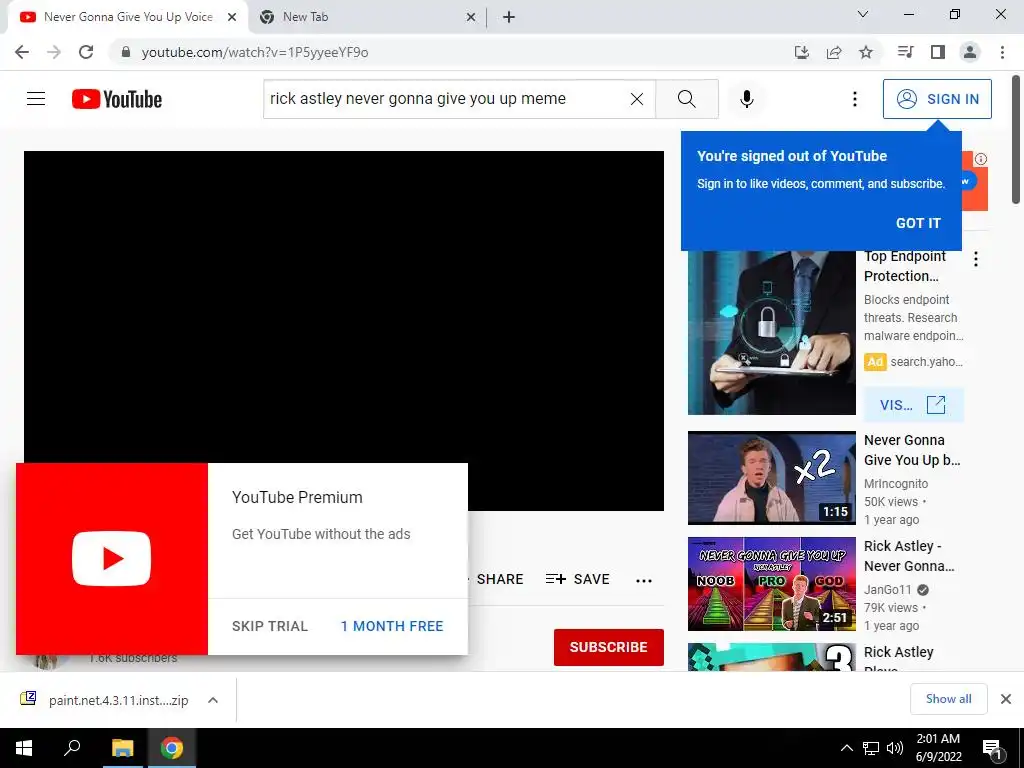Click the Chrome taskbar icon
Screen dimensions: 1024x768
pos(172,748)
